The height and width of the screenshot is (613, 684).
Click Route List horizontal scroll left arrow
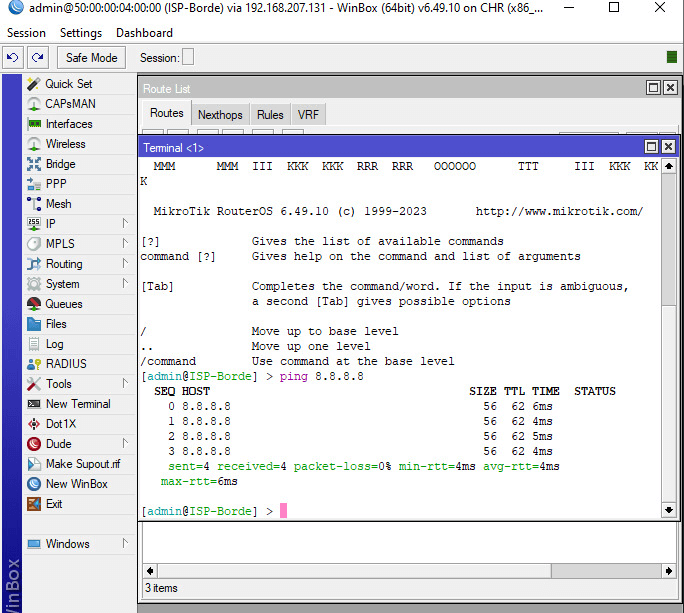(150, 571)
